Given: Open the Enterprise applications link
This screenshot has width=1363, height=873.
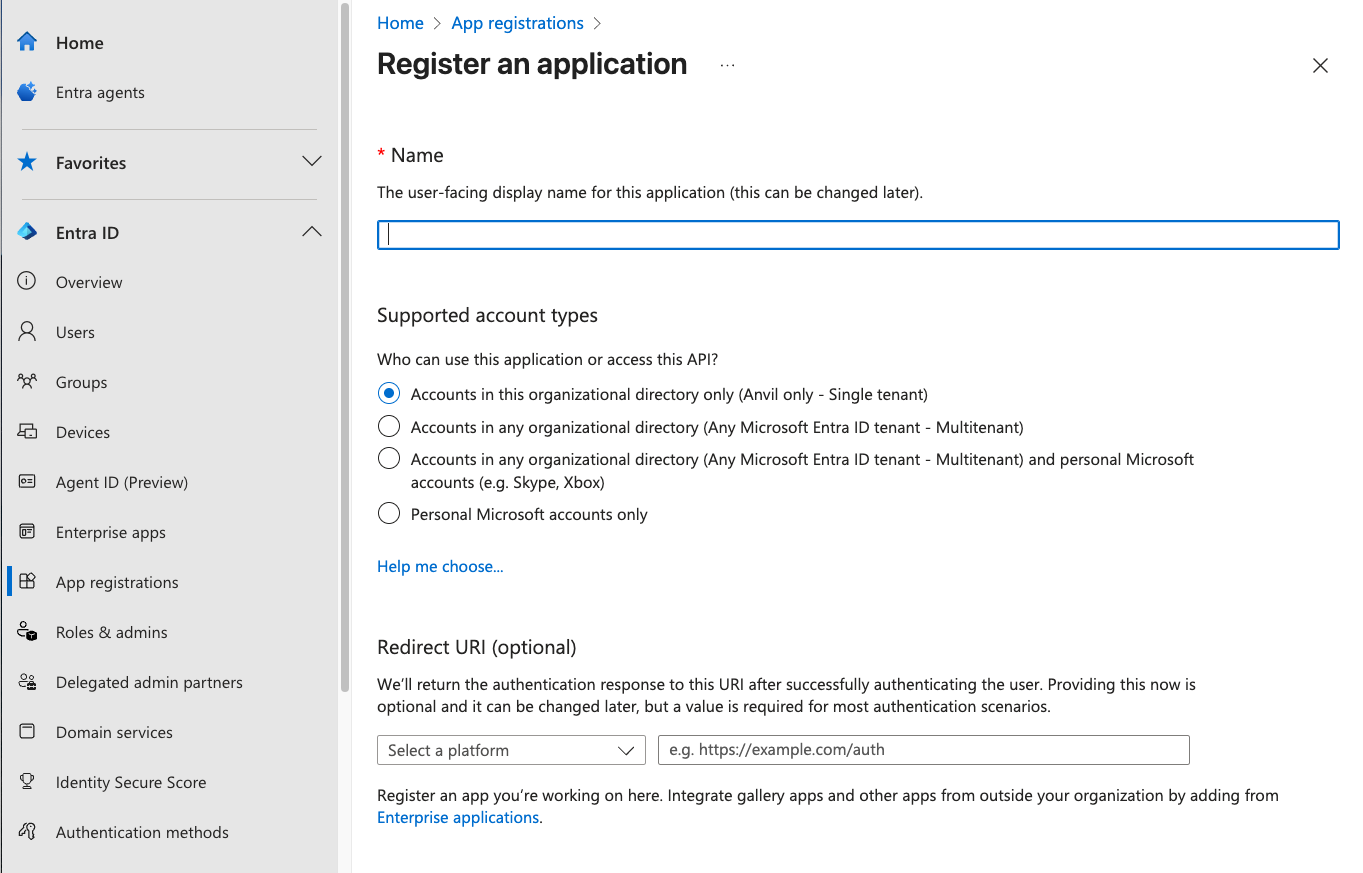Looking at the screenshot, I should coord(457,817).
